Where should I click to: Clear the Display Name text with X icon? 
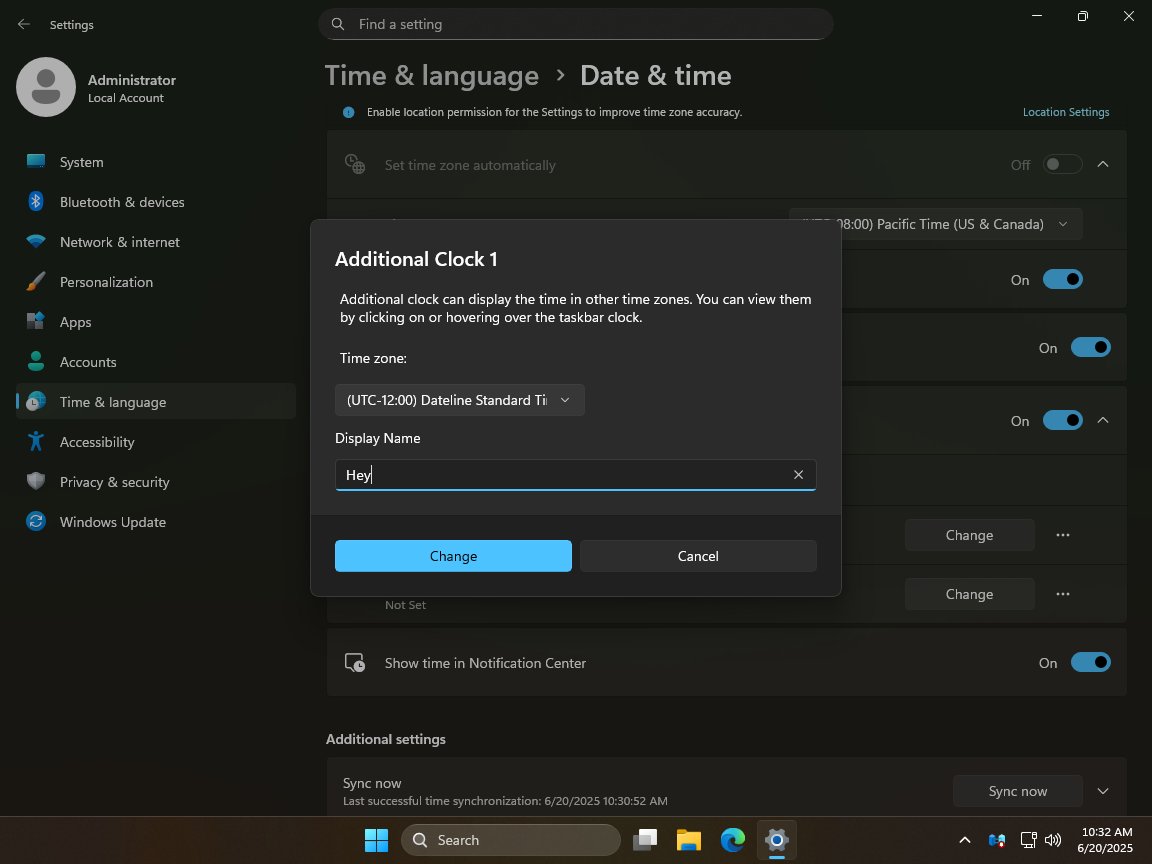click(798, 475)
